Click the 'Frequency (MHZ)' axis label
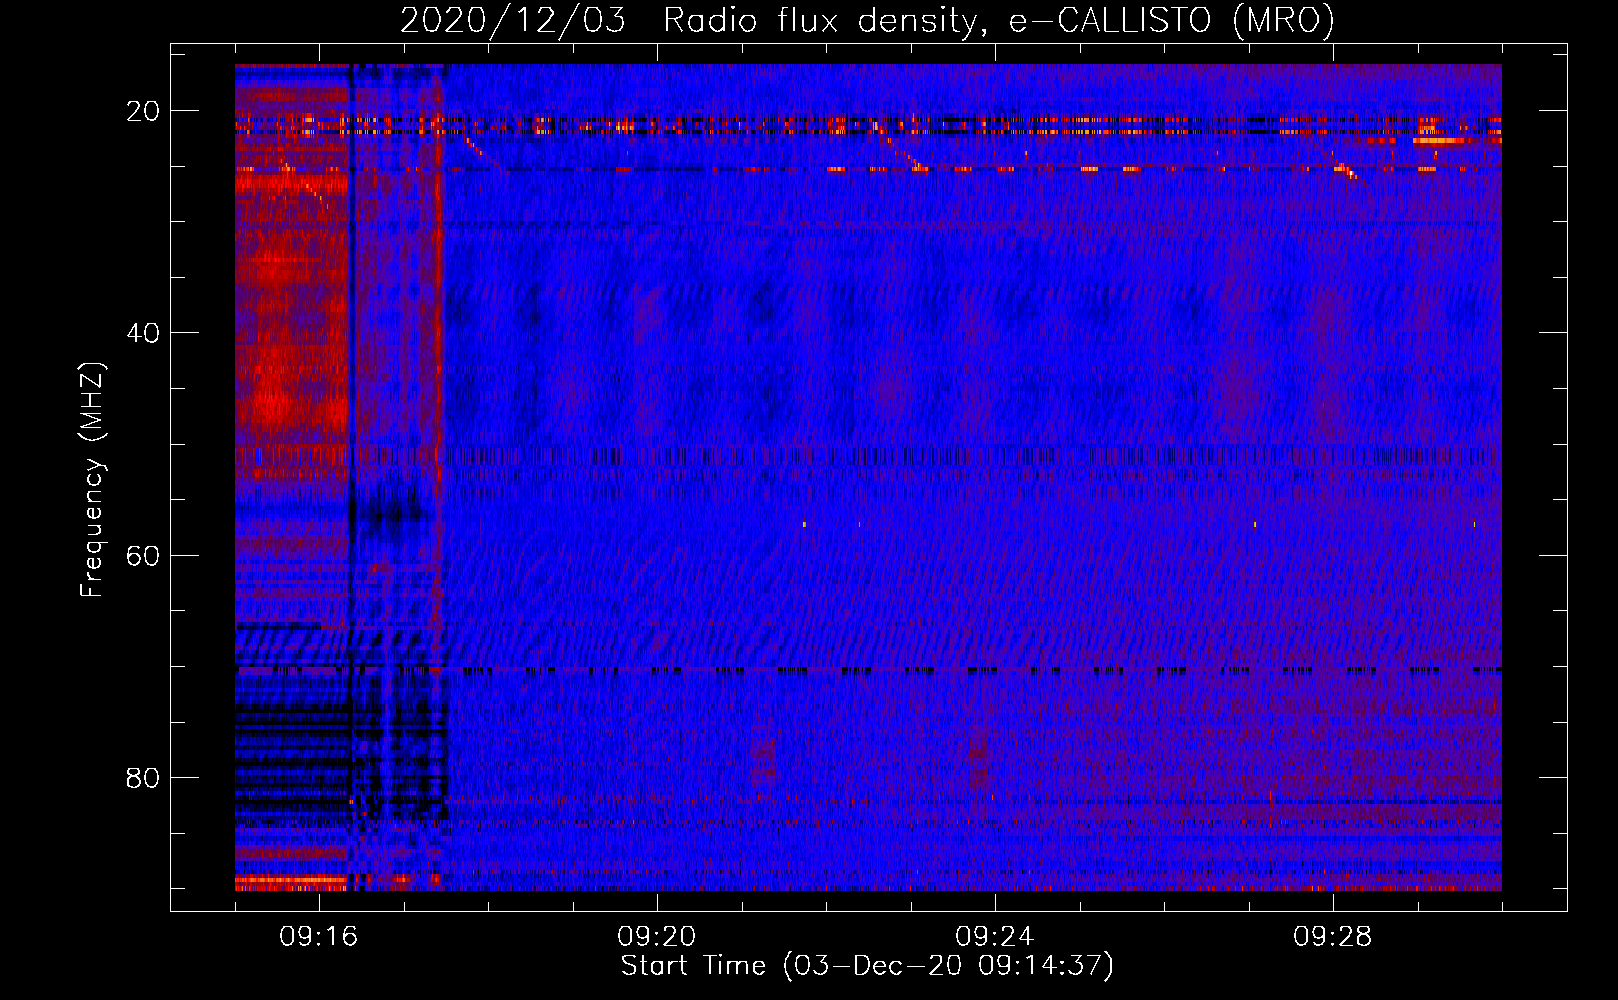 click(x=92, y=480)
